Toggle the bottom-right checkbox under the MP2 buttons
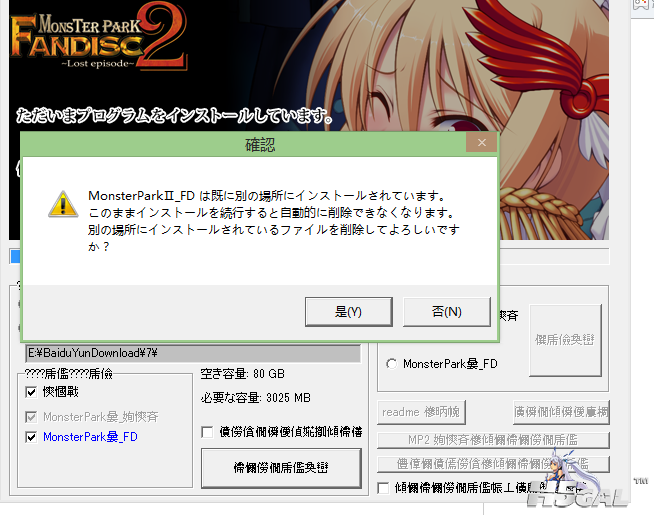This screenshot has width=654, height=515. tap(383, 488)
